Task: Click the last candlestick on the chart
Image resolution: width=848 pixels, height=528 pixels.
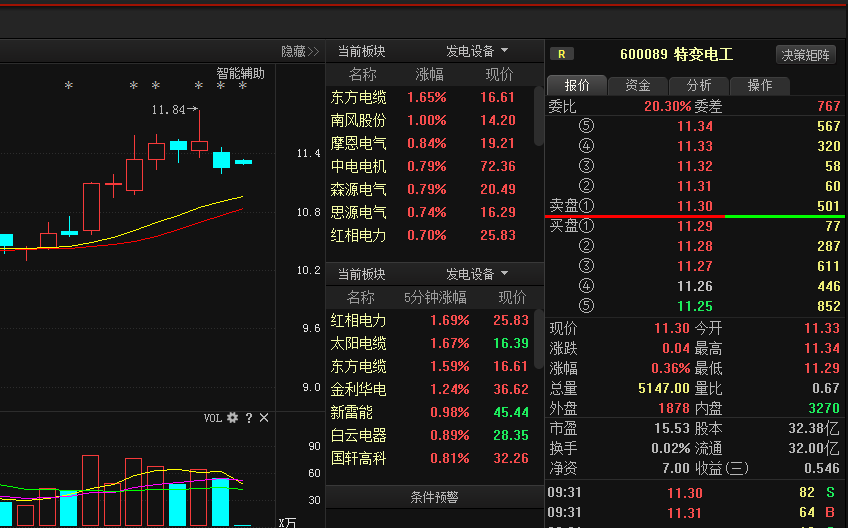Action: (x=243, y=162)
